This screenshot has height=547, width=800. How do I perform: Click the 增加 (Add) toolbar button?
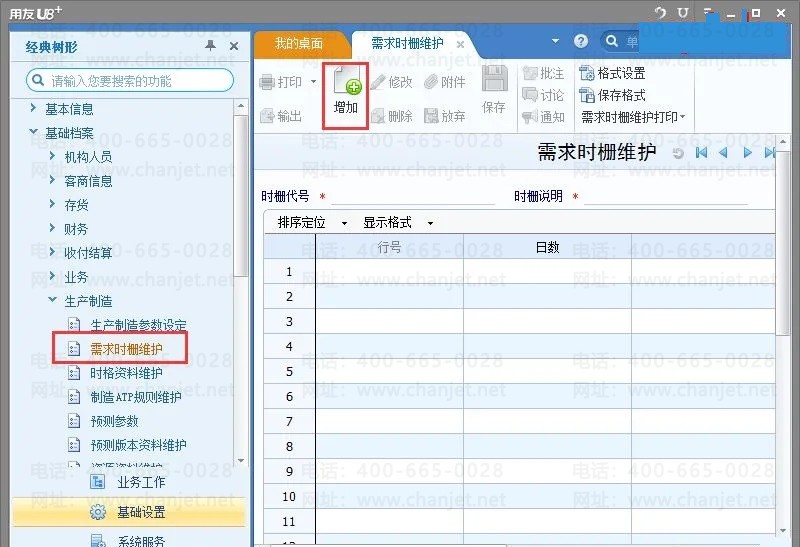pyautogui.click(x=345, y=95)
